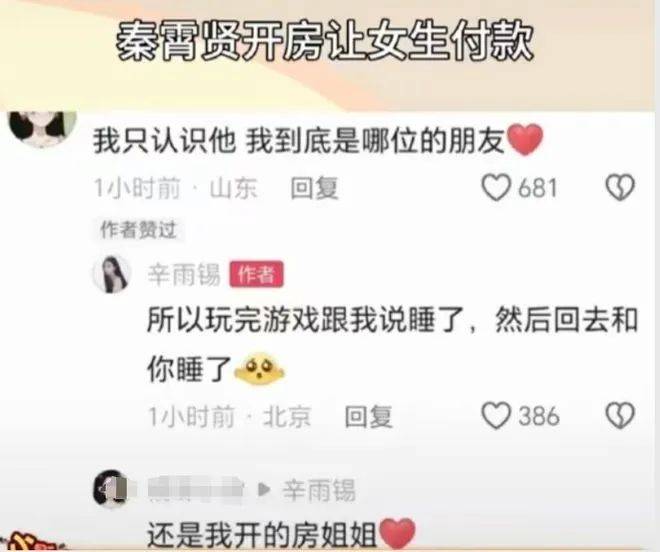The image size is (660, 552).
Task: Like the comment with 681 likes
Action: [x=496, y=187]
